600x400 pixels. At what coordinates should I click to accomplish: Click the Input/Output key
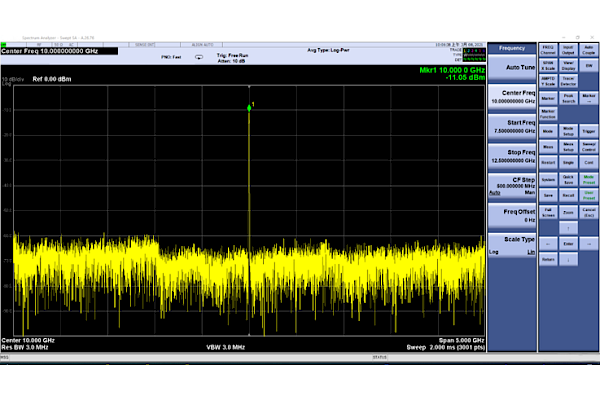(568, 50)
